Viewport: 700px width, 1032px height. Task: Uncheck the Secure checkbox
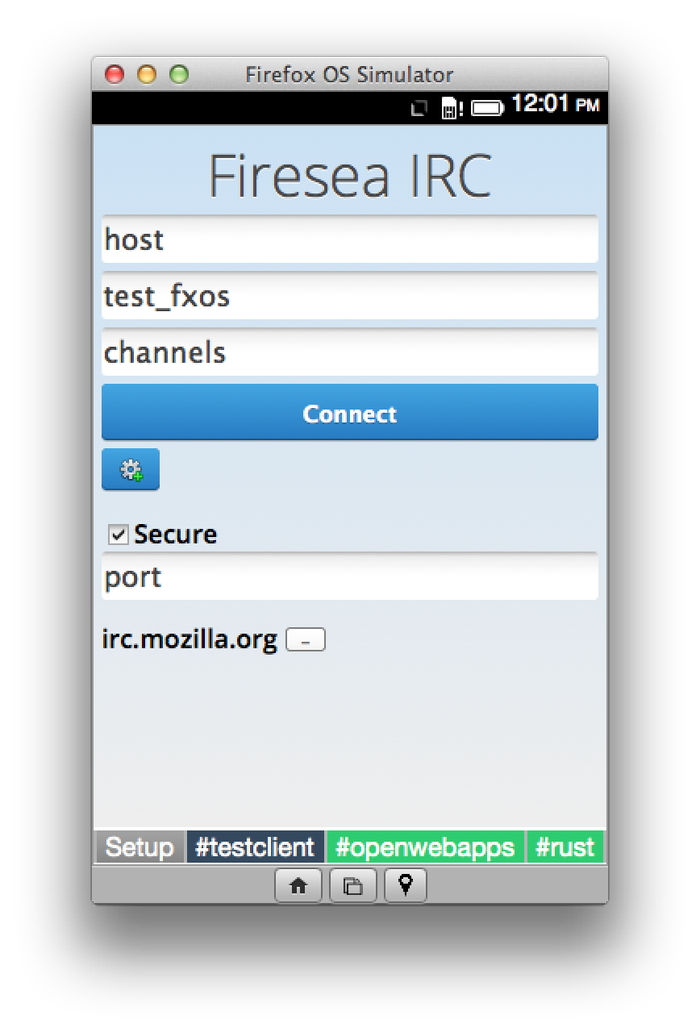pyautogui.click(x=118, y=536)
